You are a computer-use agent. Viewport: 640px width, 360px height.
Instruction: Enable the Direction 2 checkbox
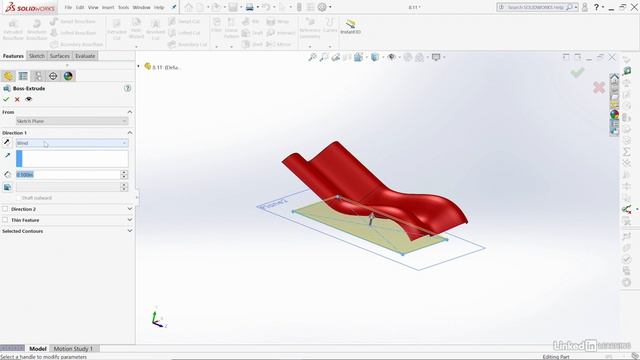click(x=5, y=209)
